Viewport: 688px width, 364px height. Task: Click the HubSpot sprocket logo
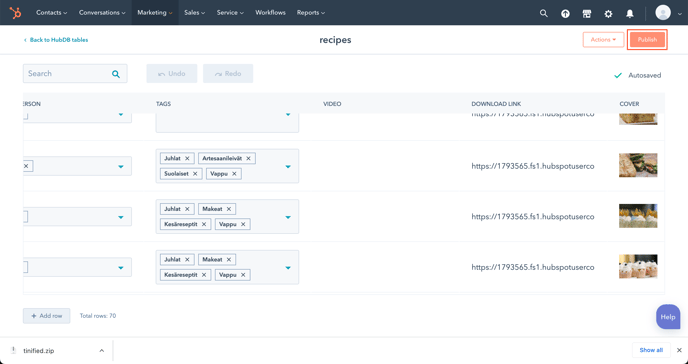15,13
